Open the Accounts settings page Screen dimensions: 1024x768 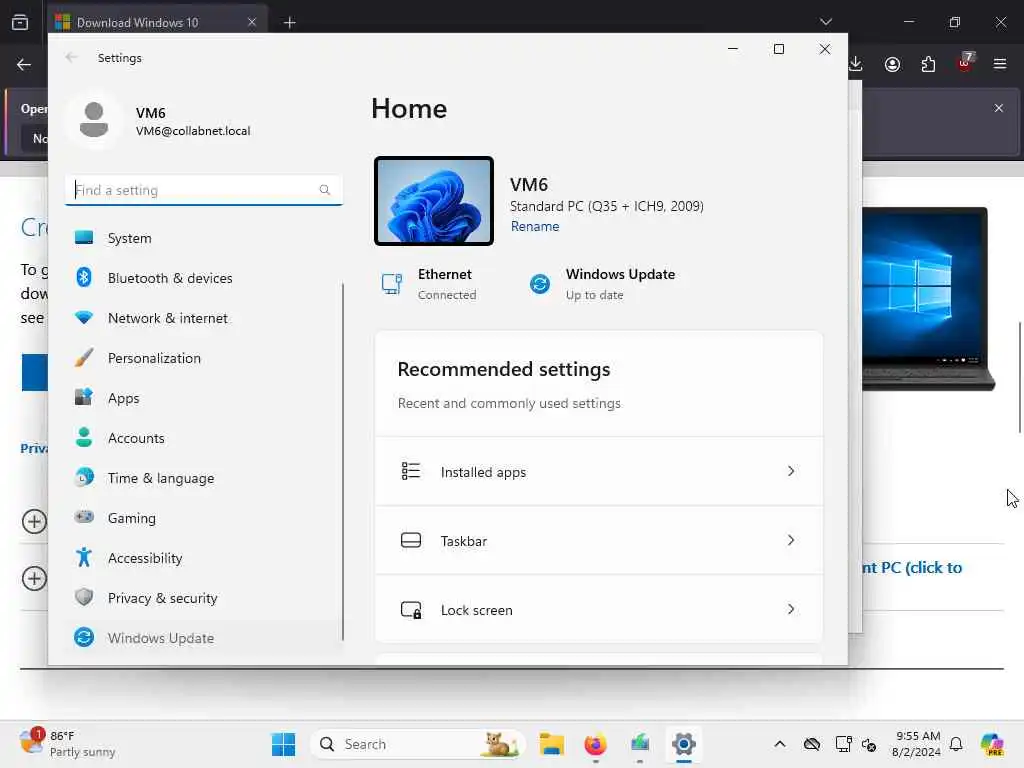click(x=204, y=438)
